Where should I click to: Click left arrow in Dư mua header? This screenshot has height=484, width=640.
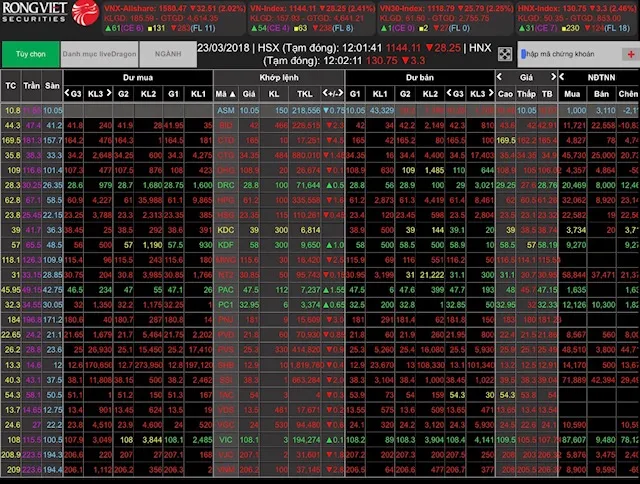[69, 93]
